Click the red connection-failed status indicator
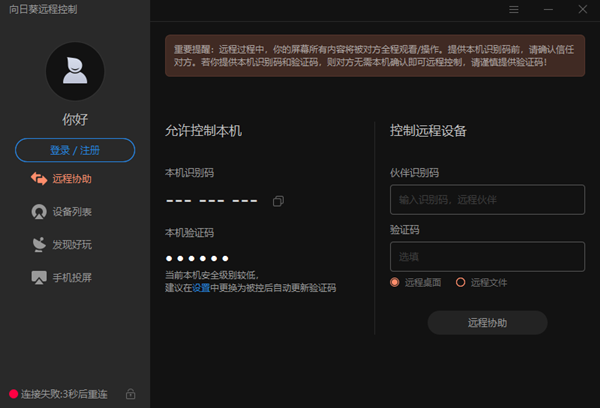This screenshot has height=408, width=600. click(x=13, y=394)
